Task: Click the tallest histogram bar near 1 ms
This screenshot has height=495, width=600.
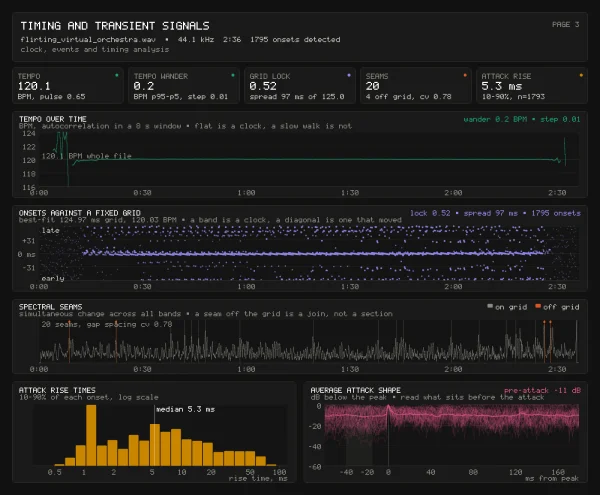Action: pos(91,435)
